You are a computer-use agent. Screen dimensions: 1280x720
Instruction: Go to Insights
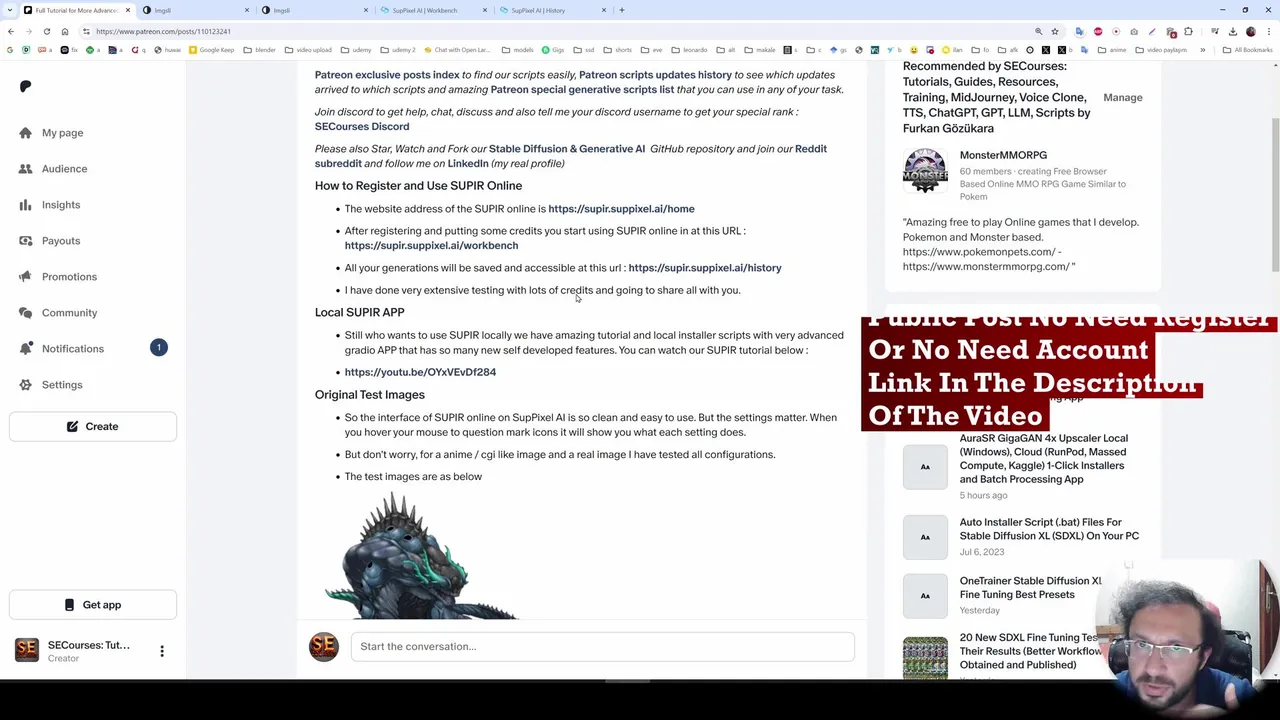point(61,205)
